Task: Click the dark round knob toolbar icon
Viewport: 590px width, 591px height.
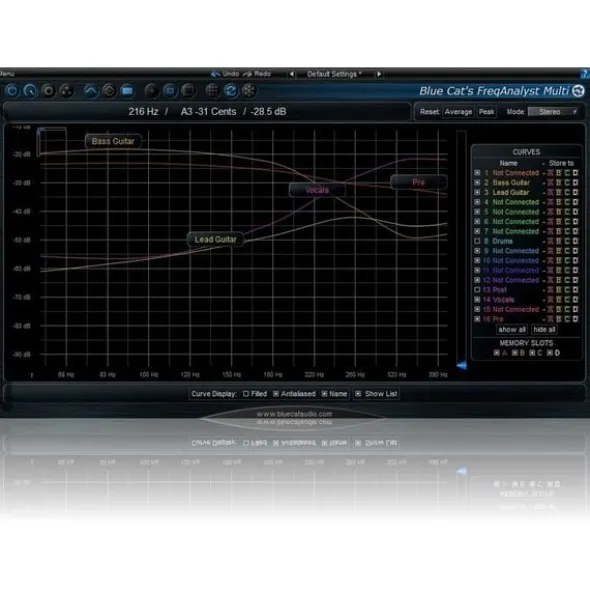Action: [x=152, y=91]
